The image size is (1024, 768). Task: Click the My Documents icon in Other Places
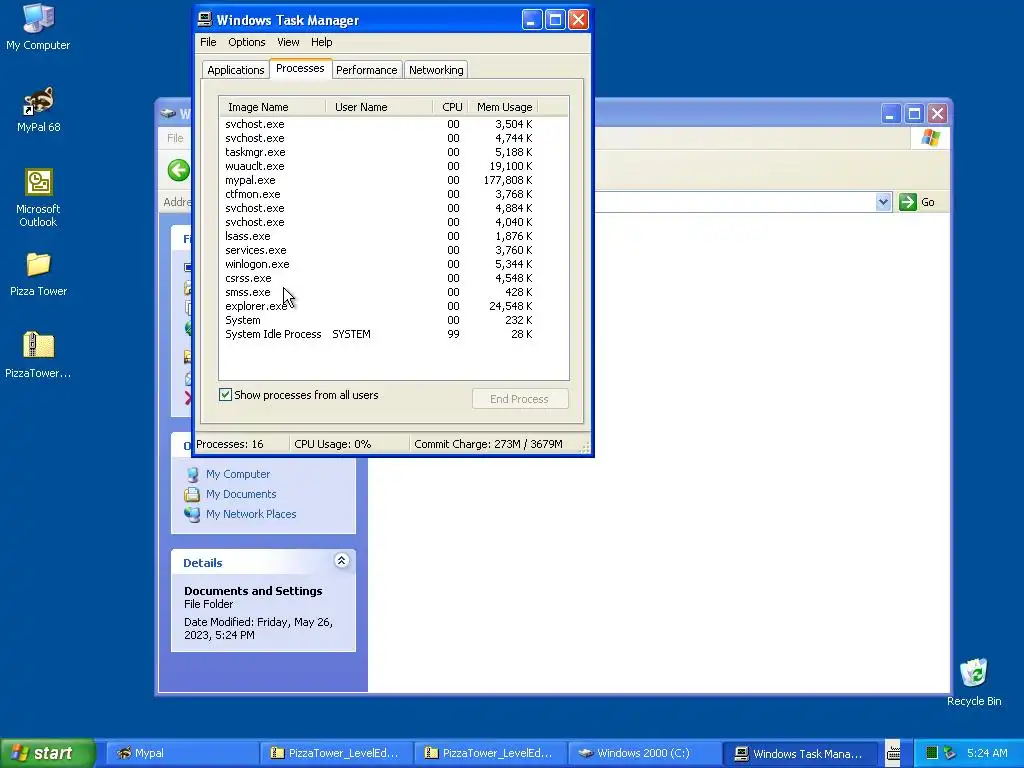pyautogui.click(x=192, y=494)
